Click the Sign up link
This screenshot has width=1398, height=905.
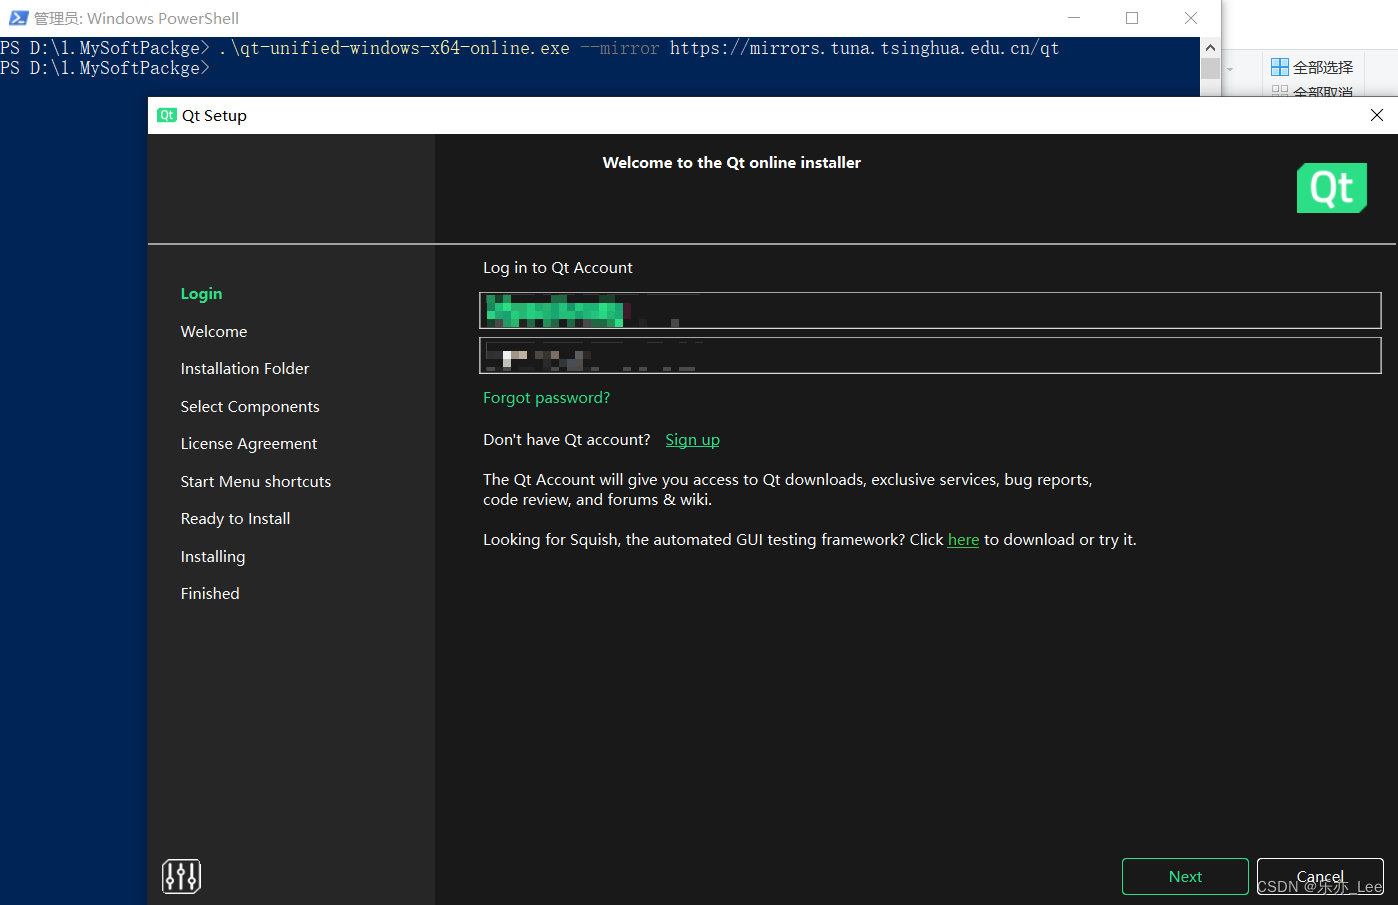pos(692,440)
